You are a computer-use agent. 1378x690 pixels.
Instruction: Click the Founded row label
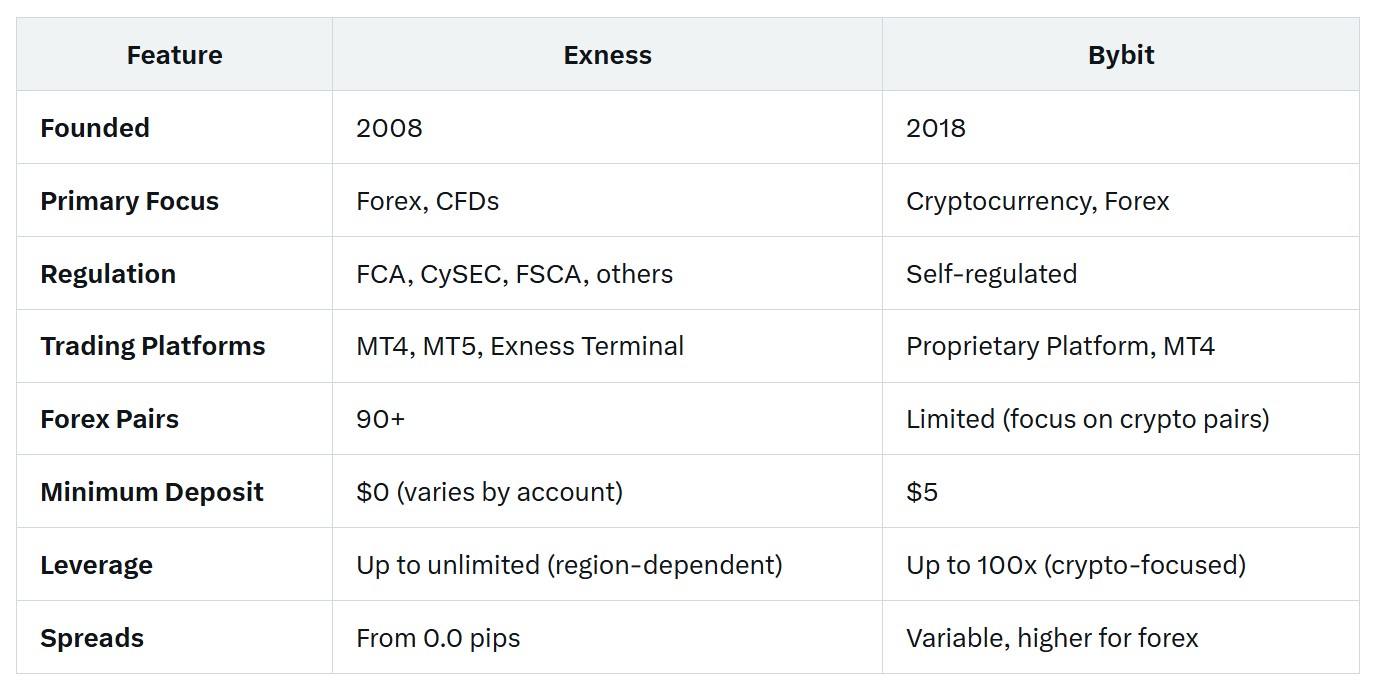pos(95,128)
